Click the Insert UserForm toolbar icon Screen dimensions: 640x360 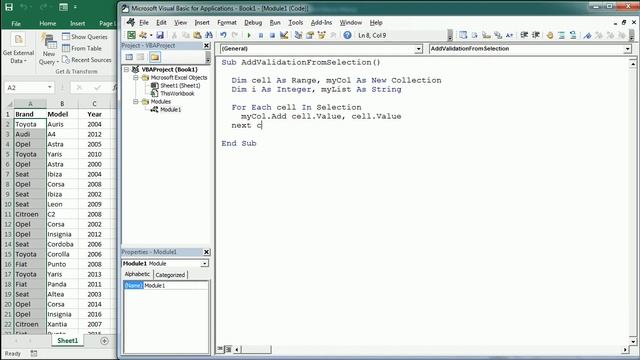[142, 36]
